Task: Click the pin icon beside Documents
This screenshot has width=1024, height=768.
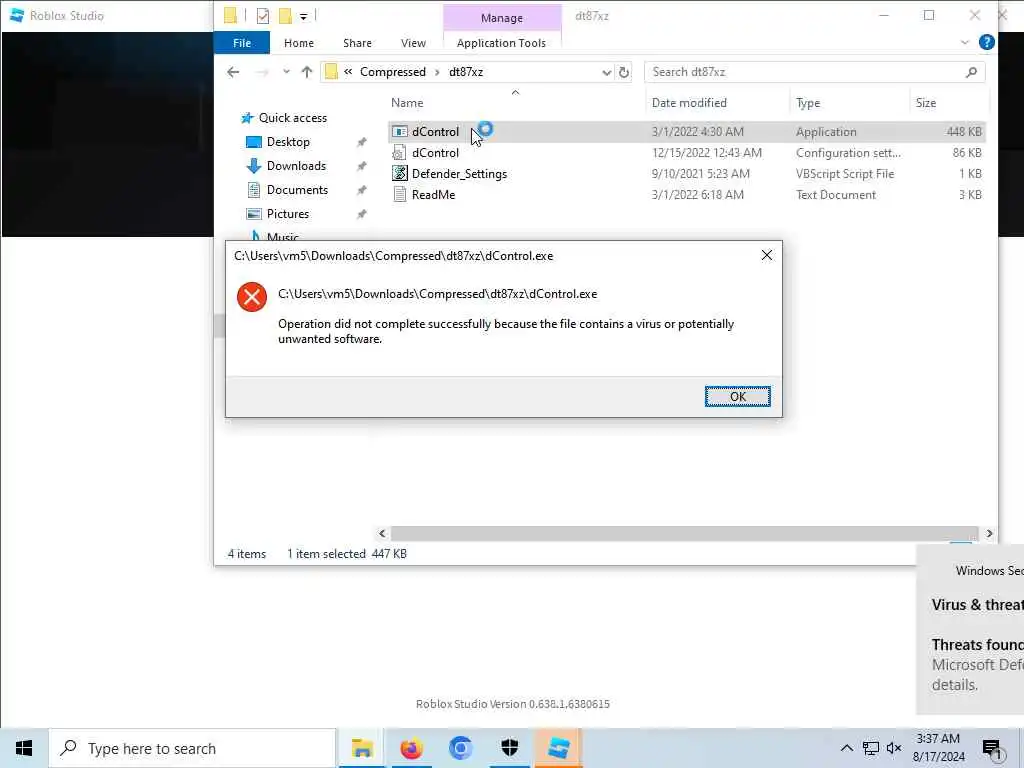Action: (361, 190)
